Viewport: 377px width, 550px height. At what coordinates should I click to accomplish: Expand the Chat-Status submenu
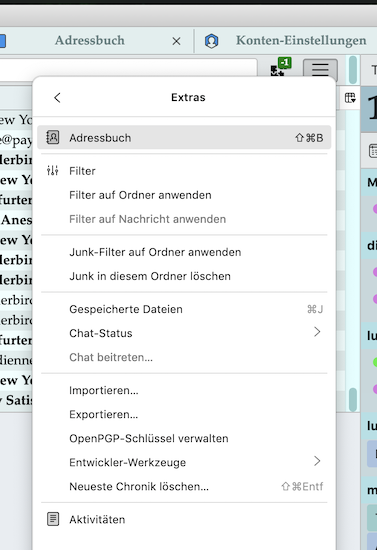184,333
